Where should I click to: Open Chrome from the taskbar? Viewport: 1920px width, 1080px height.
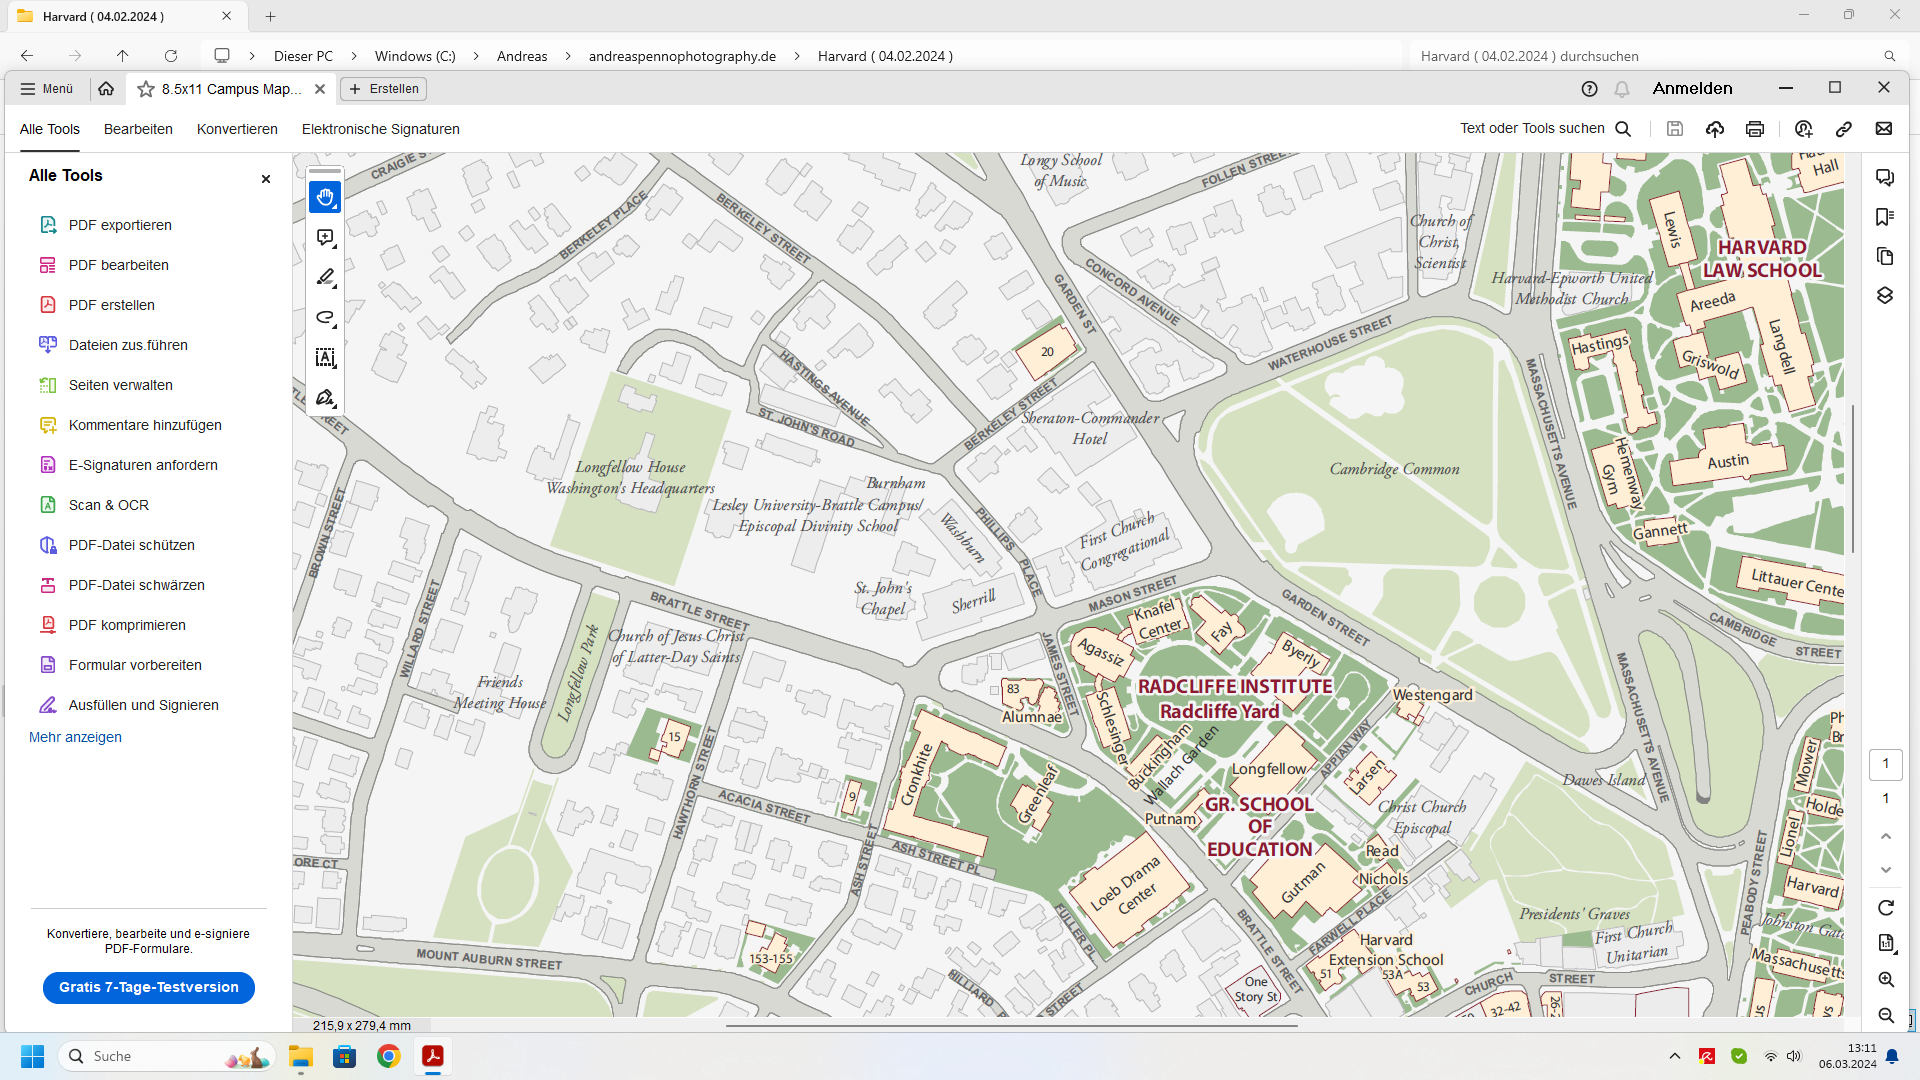(389, 1056)
